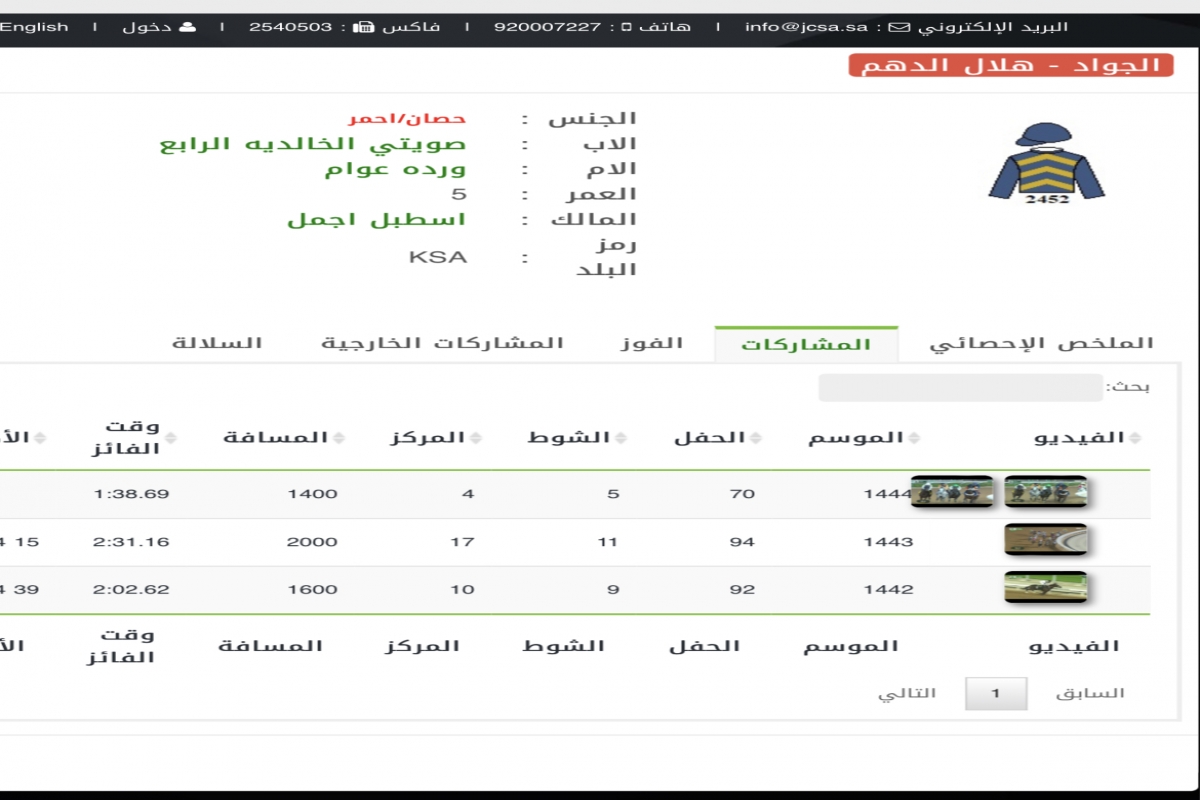Click the بحث search input field
The width and height of the screenshot is (1200, 800).
[959, 388]
